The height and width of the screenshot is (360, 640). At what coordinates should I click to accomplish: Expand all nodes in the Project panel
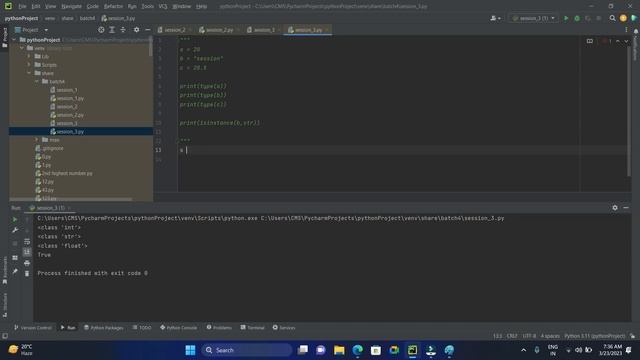(112, 30)
